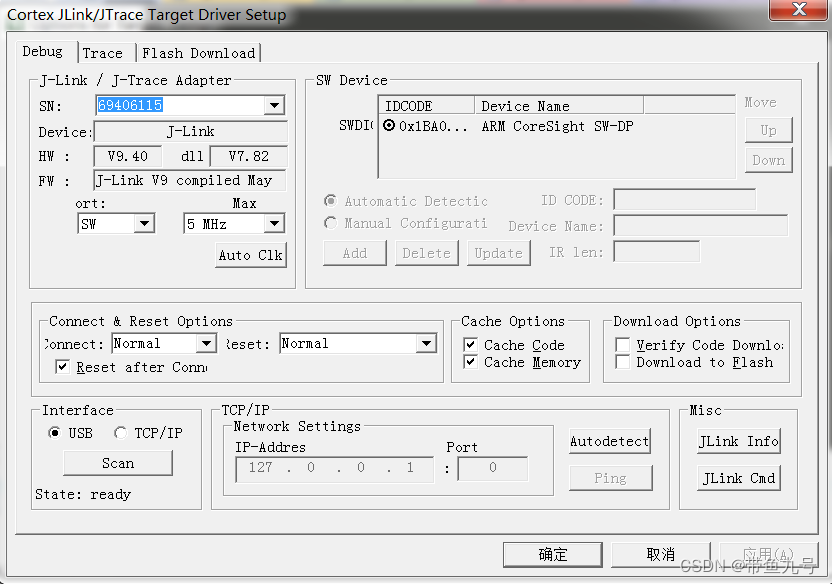This screenshot has width=832, height=584.
Task: Open the Port SW dropdown
Action: pyautogui.click(x=144, y=224)
